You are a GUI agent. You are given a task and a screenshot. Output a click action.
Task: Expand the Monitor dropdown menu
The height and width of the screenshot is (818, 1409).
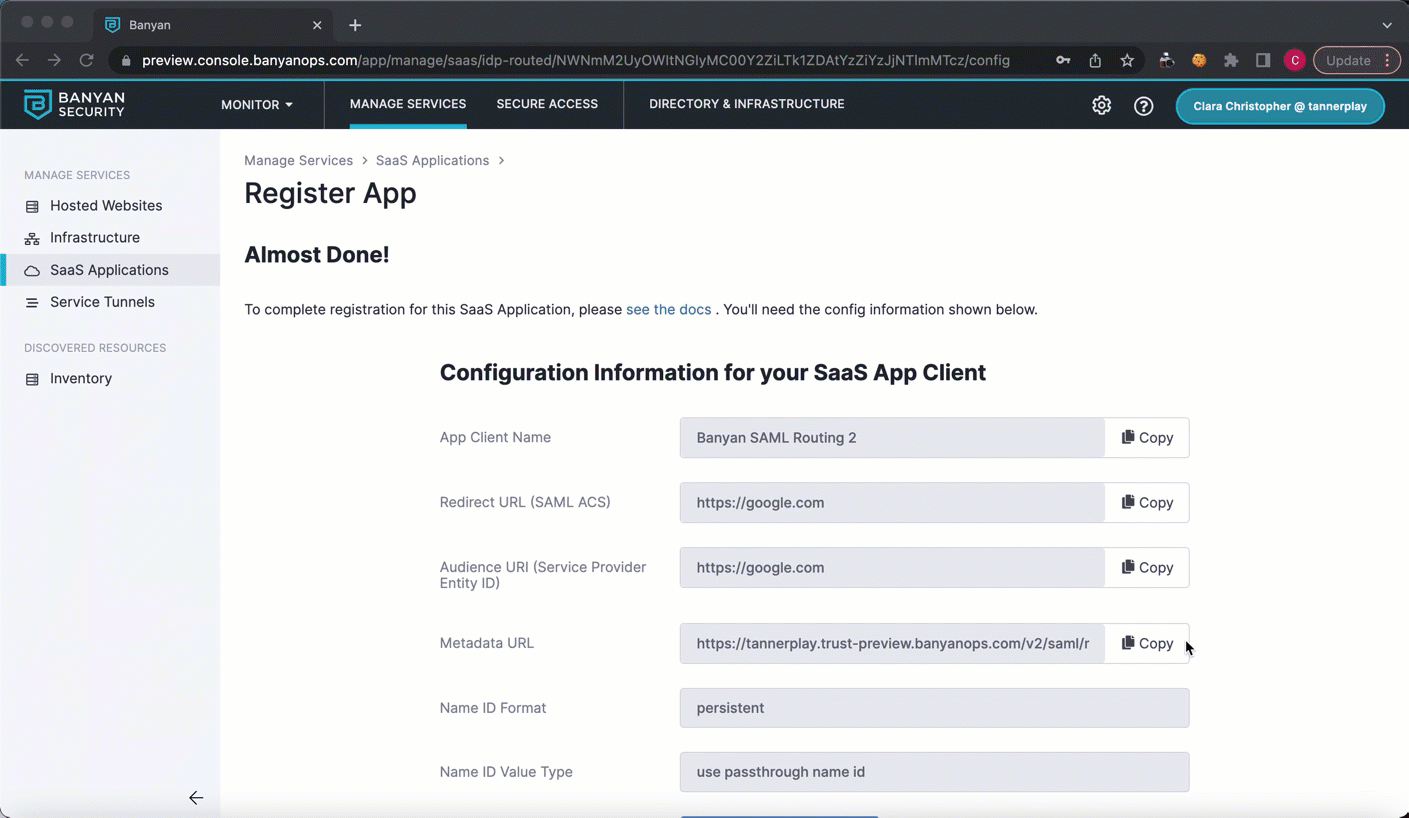[x=257, y=104]
